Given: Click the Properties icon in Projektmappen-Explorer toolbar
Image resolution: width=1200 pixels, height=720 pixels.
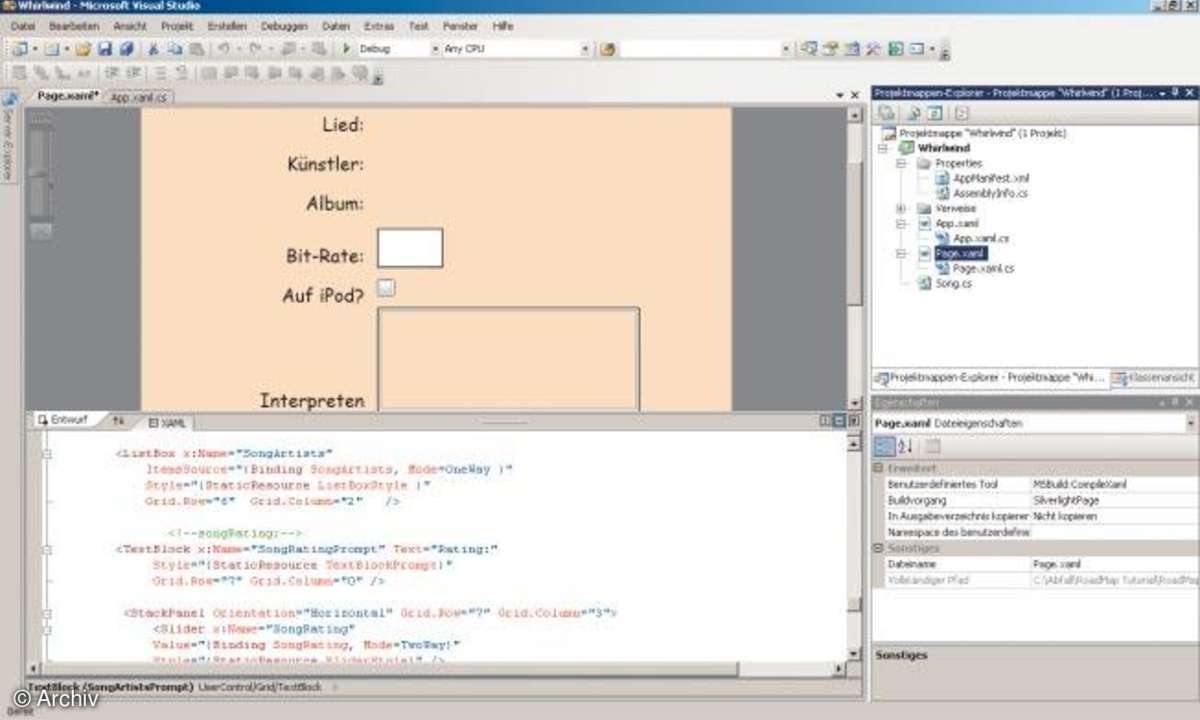Looking at the screenshot, I should 887,113.
